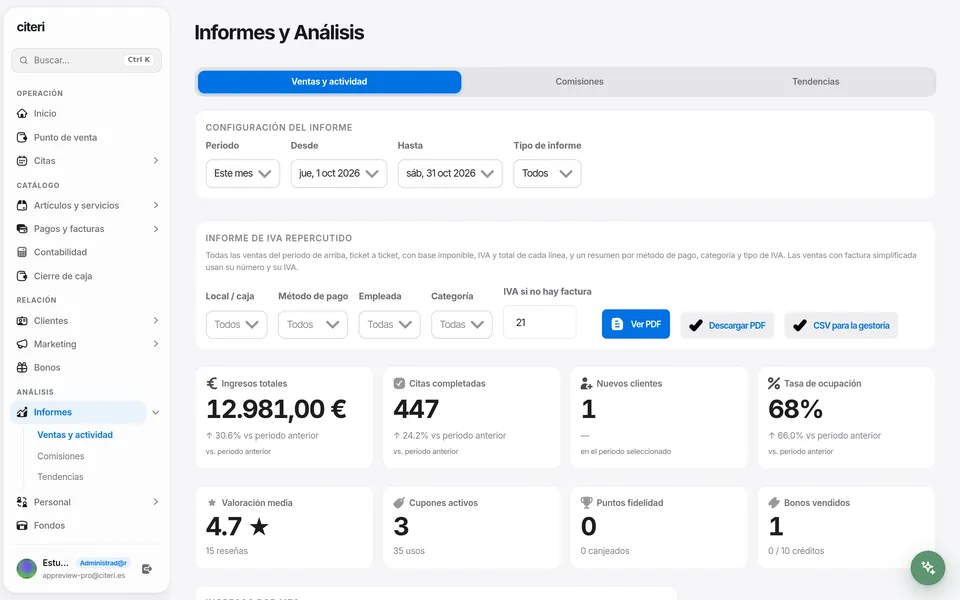
Task: Click the Contabilidad calculator icon
Action: pos(22,252)
